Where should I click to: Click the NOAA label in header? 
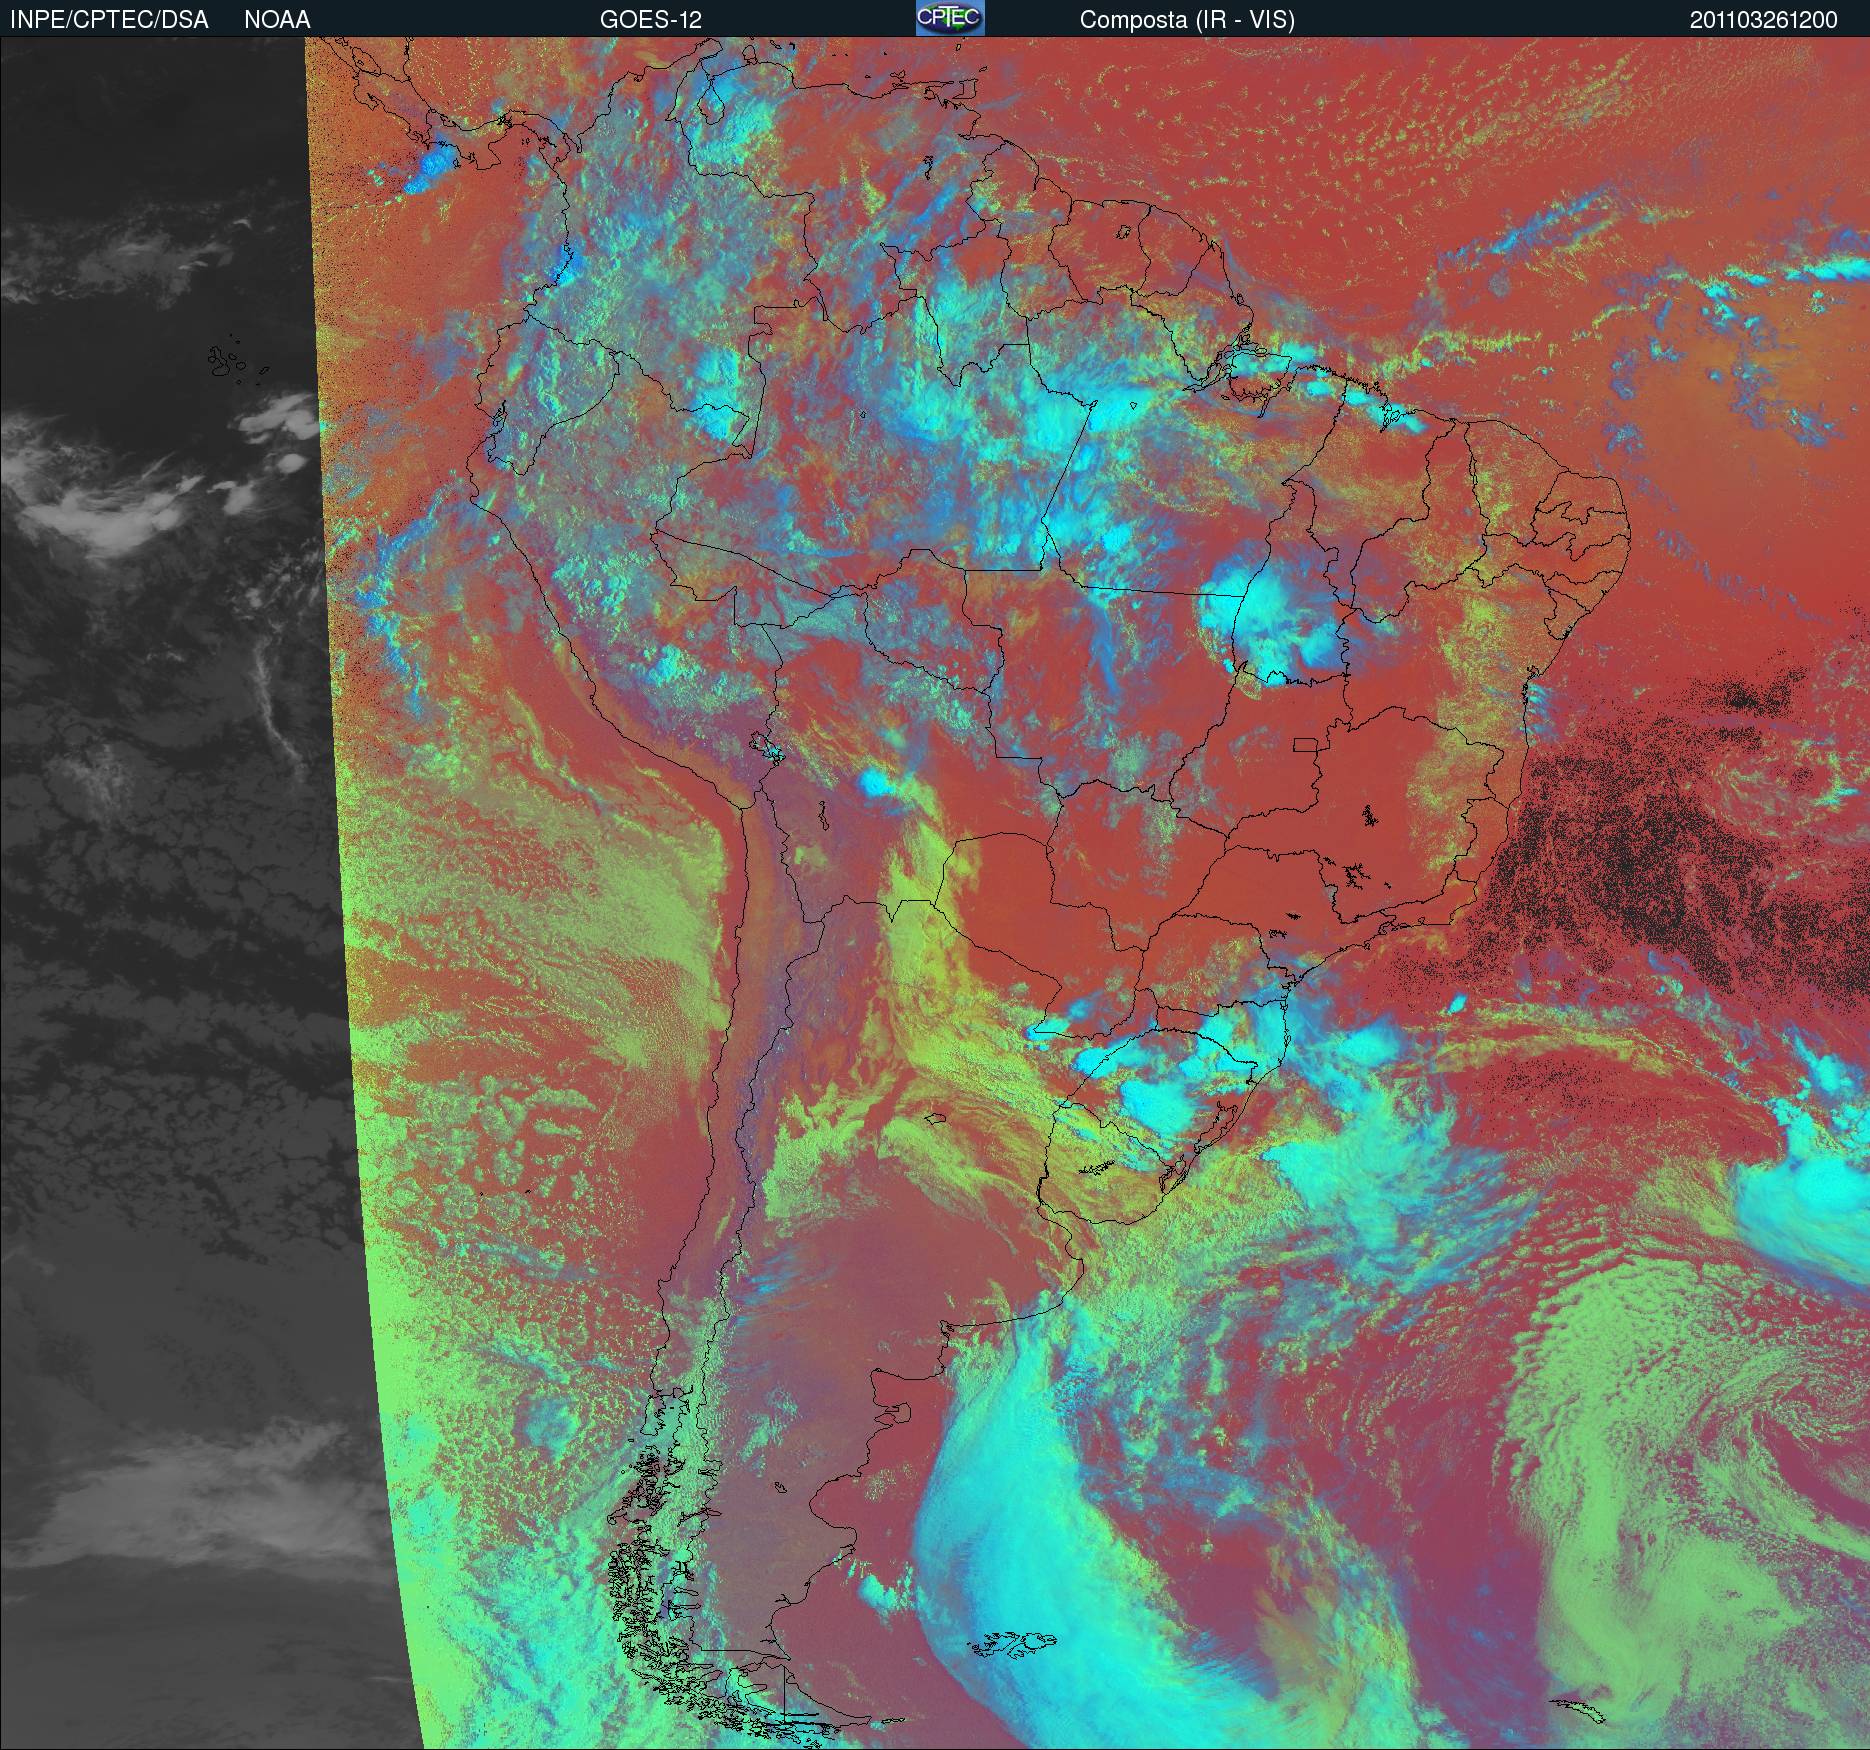coord(277,20)
